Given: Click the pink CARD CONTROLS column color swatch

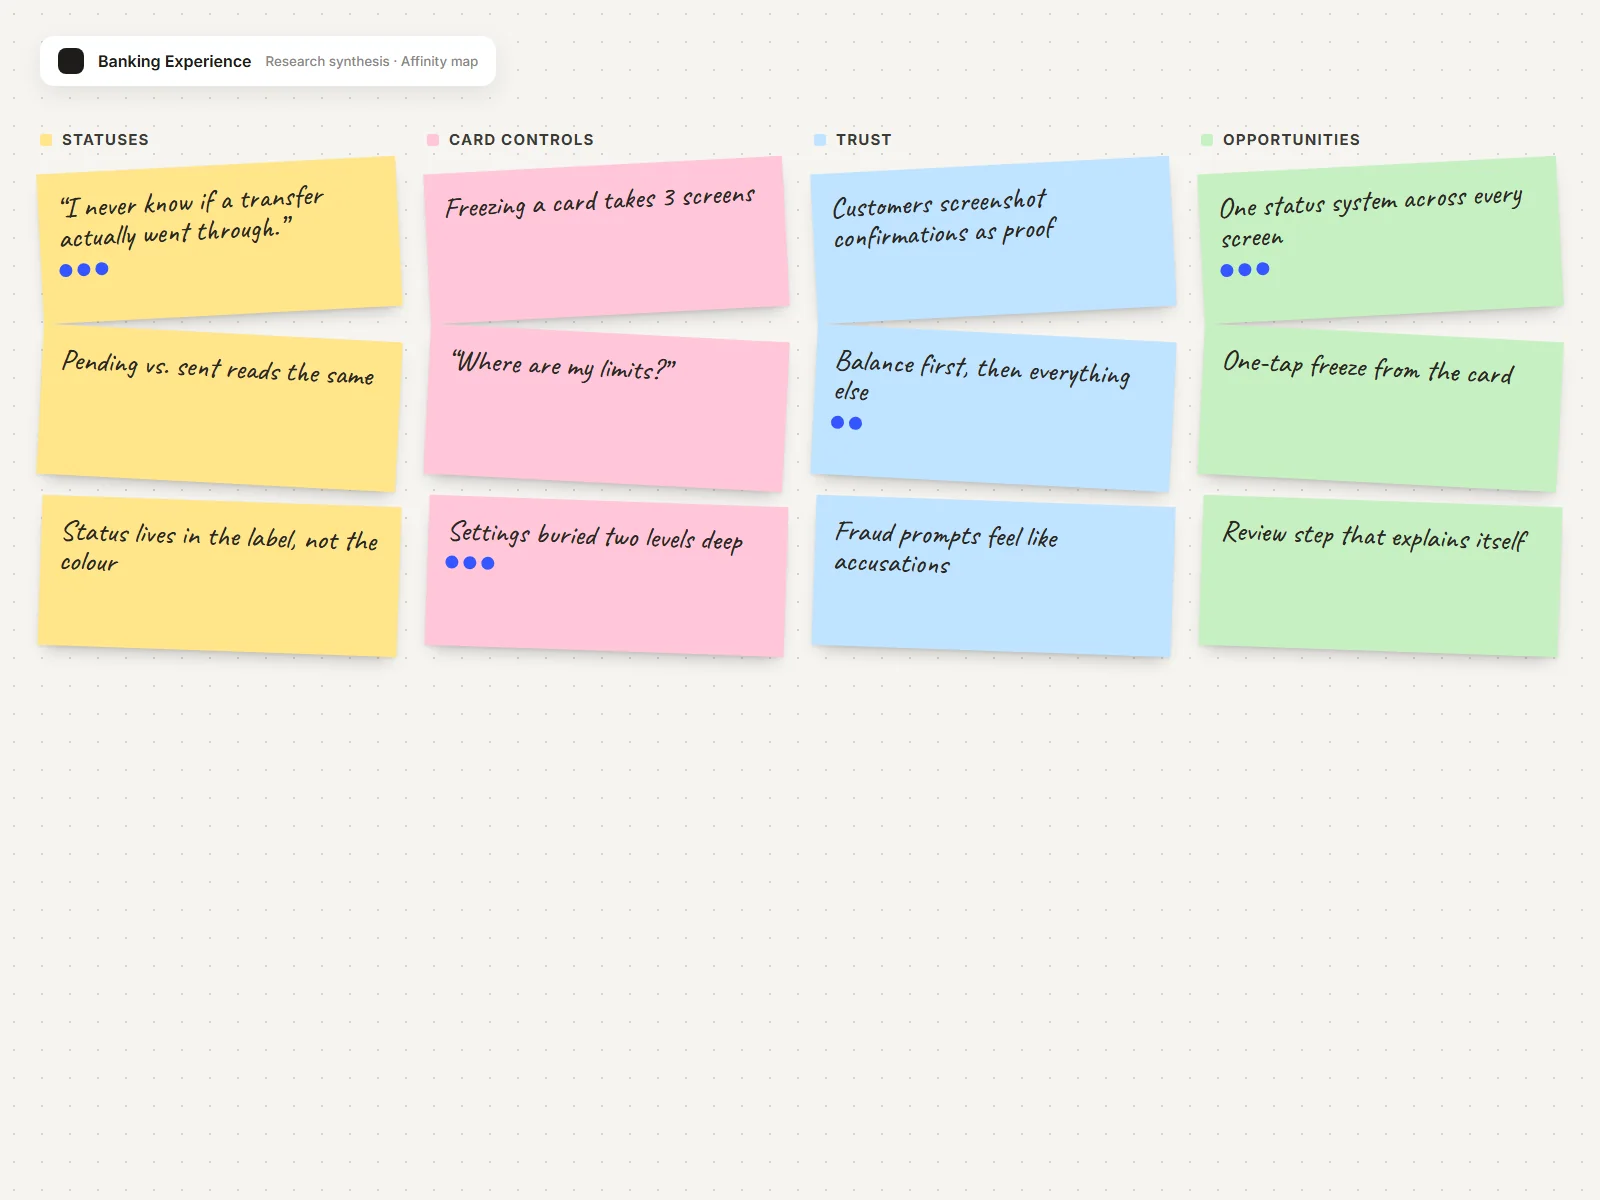Looking at the screenshot, I should pyautogui.click(x=433, y=140).
